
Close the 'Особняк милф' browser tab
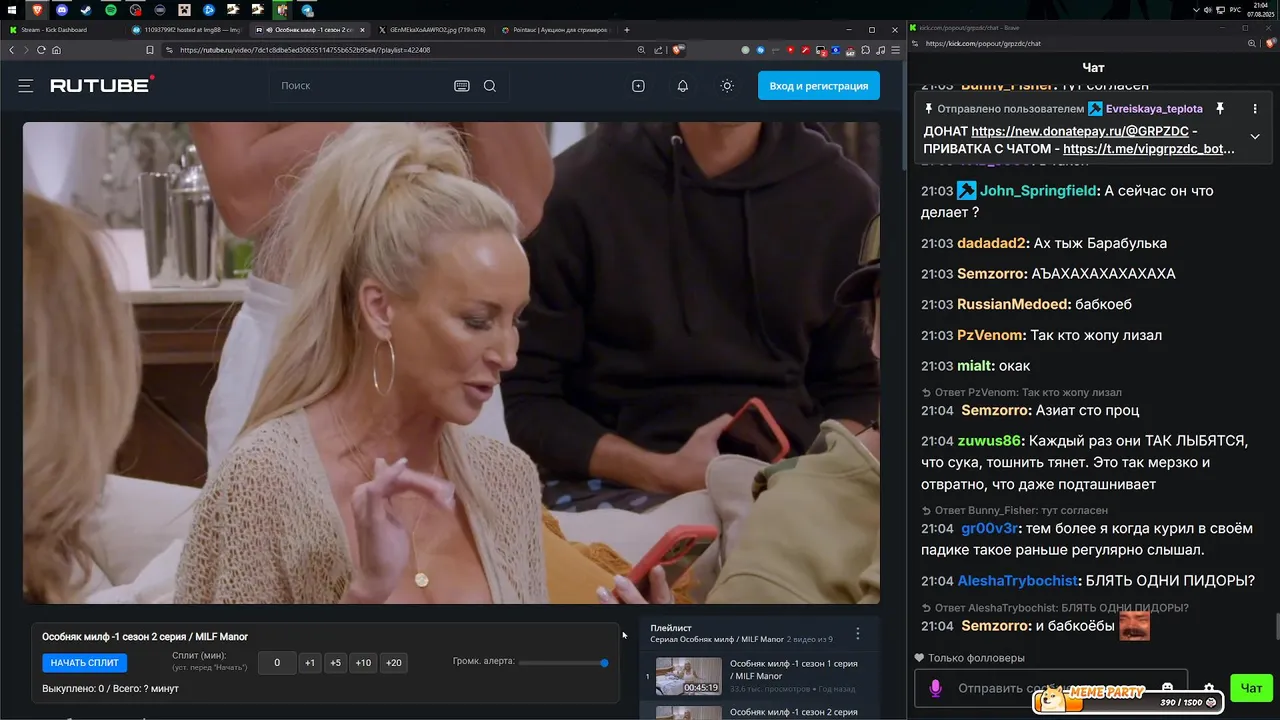point(362,30)
